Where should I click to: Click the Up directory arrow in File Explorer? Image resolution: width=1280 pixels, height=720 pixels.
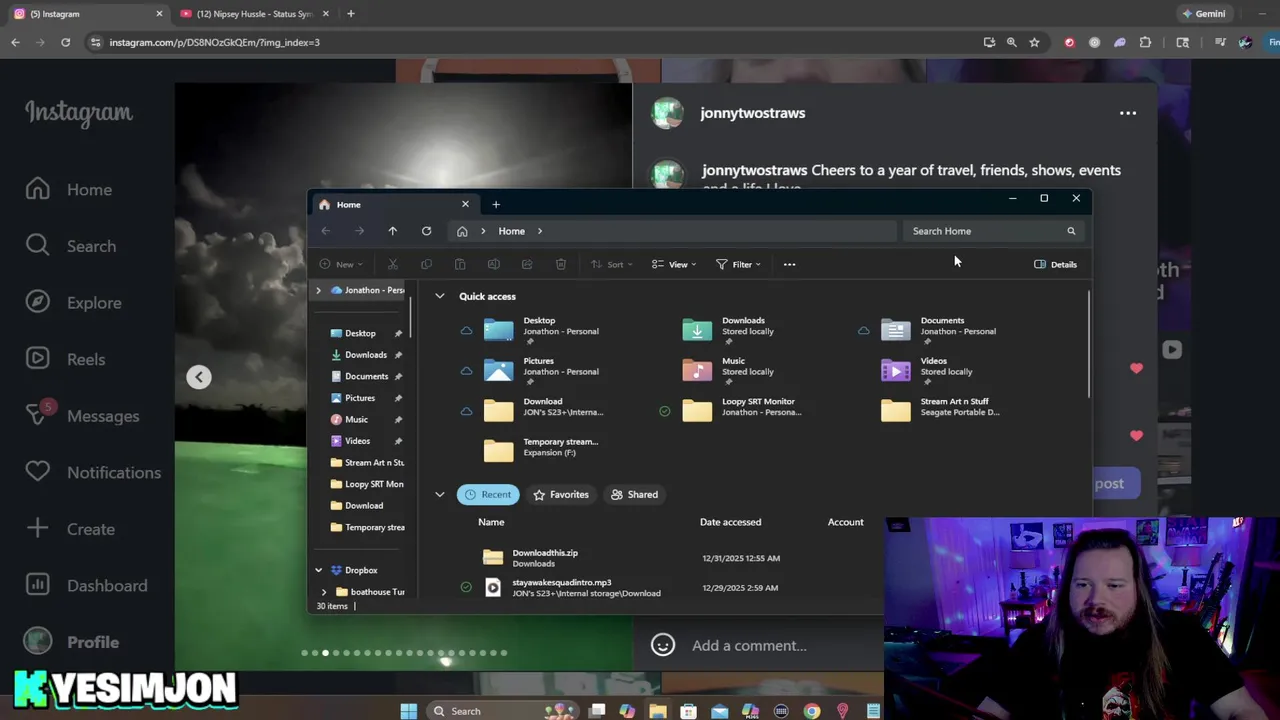pos(392,231)
